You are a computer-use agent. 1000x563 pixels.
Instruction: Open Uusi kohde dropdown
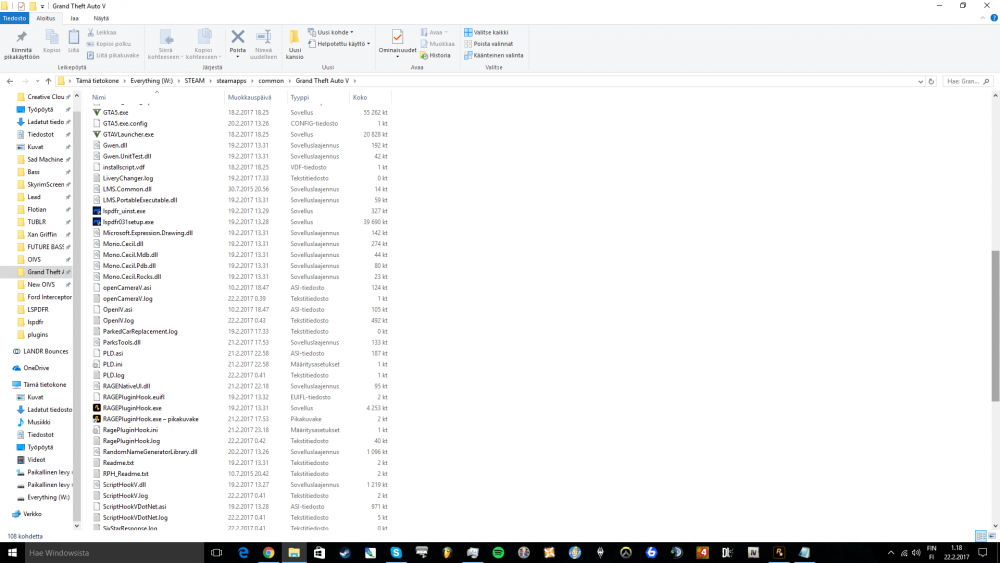[330, 32]
